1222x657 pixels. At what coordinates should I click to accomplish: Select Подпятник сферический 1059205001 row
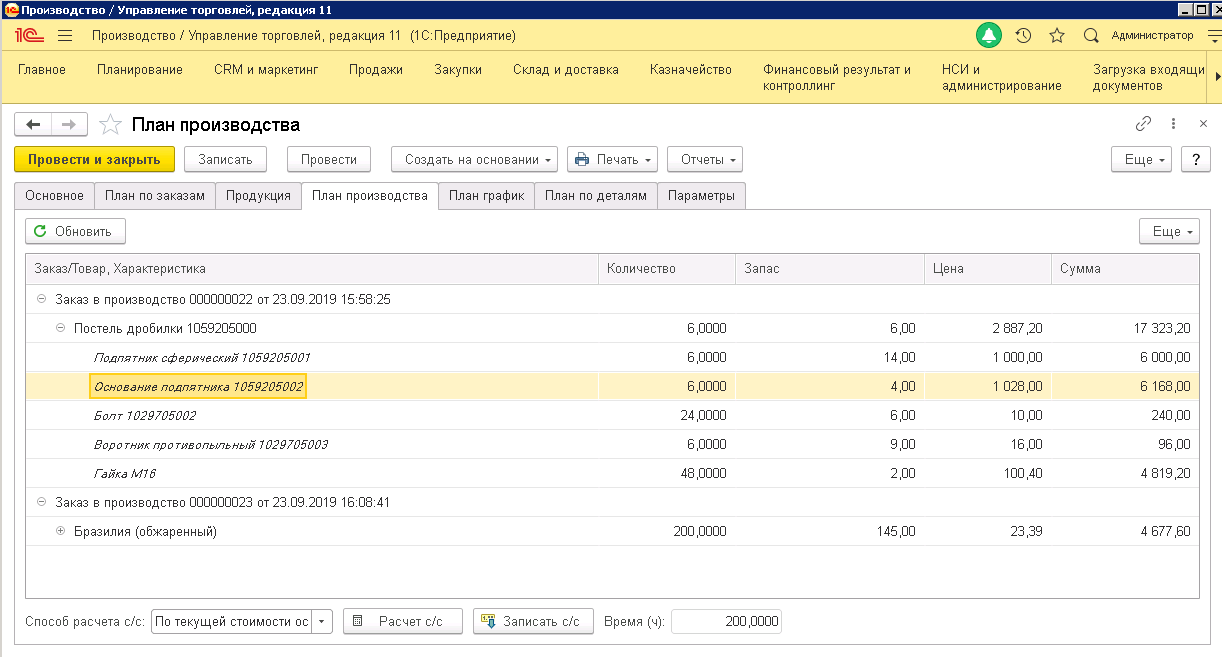[x=612, y=357]
